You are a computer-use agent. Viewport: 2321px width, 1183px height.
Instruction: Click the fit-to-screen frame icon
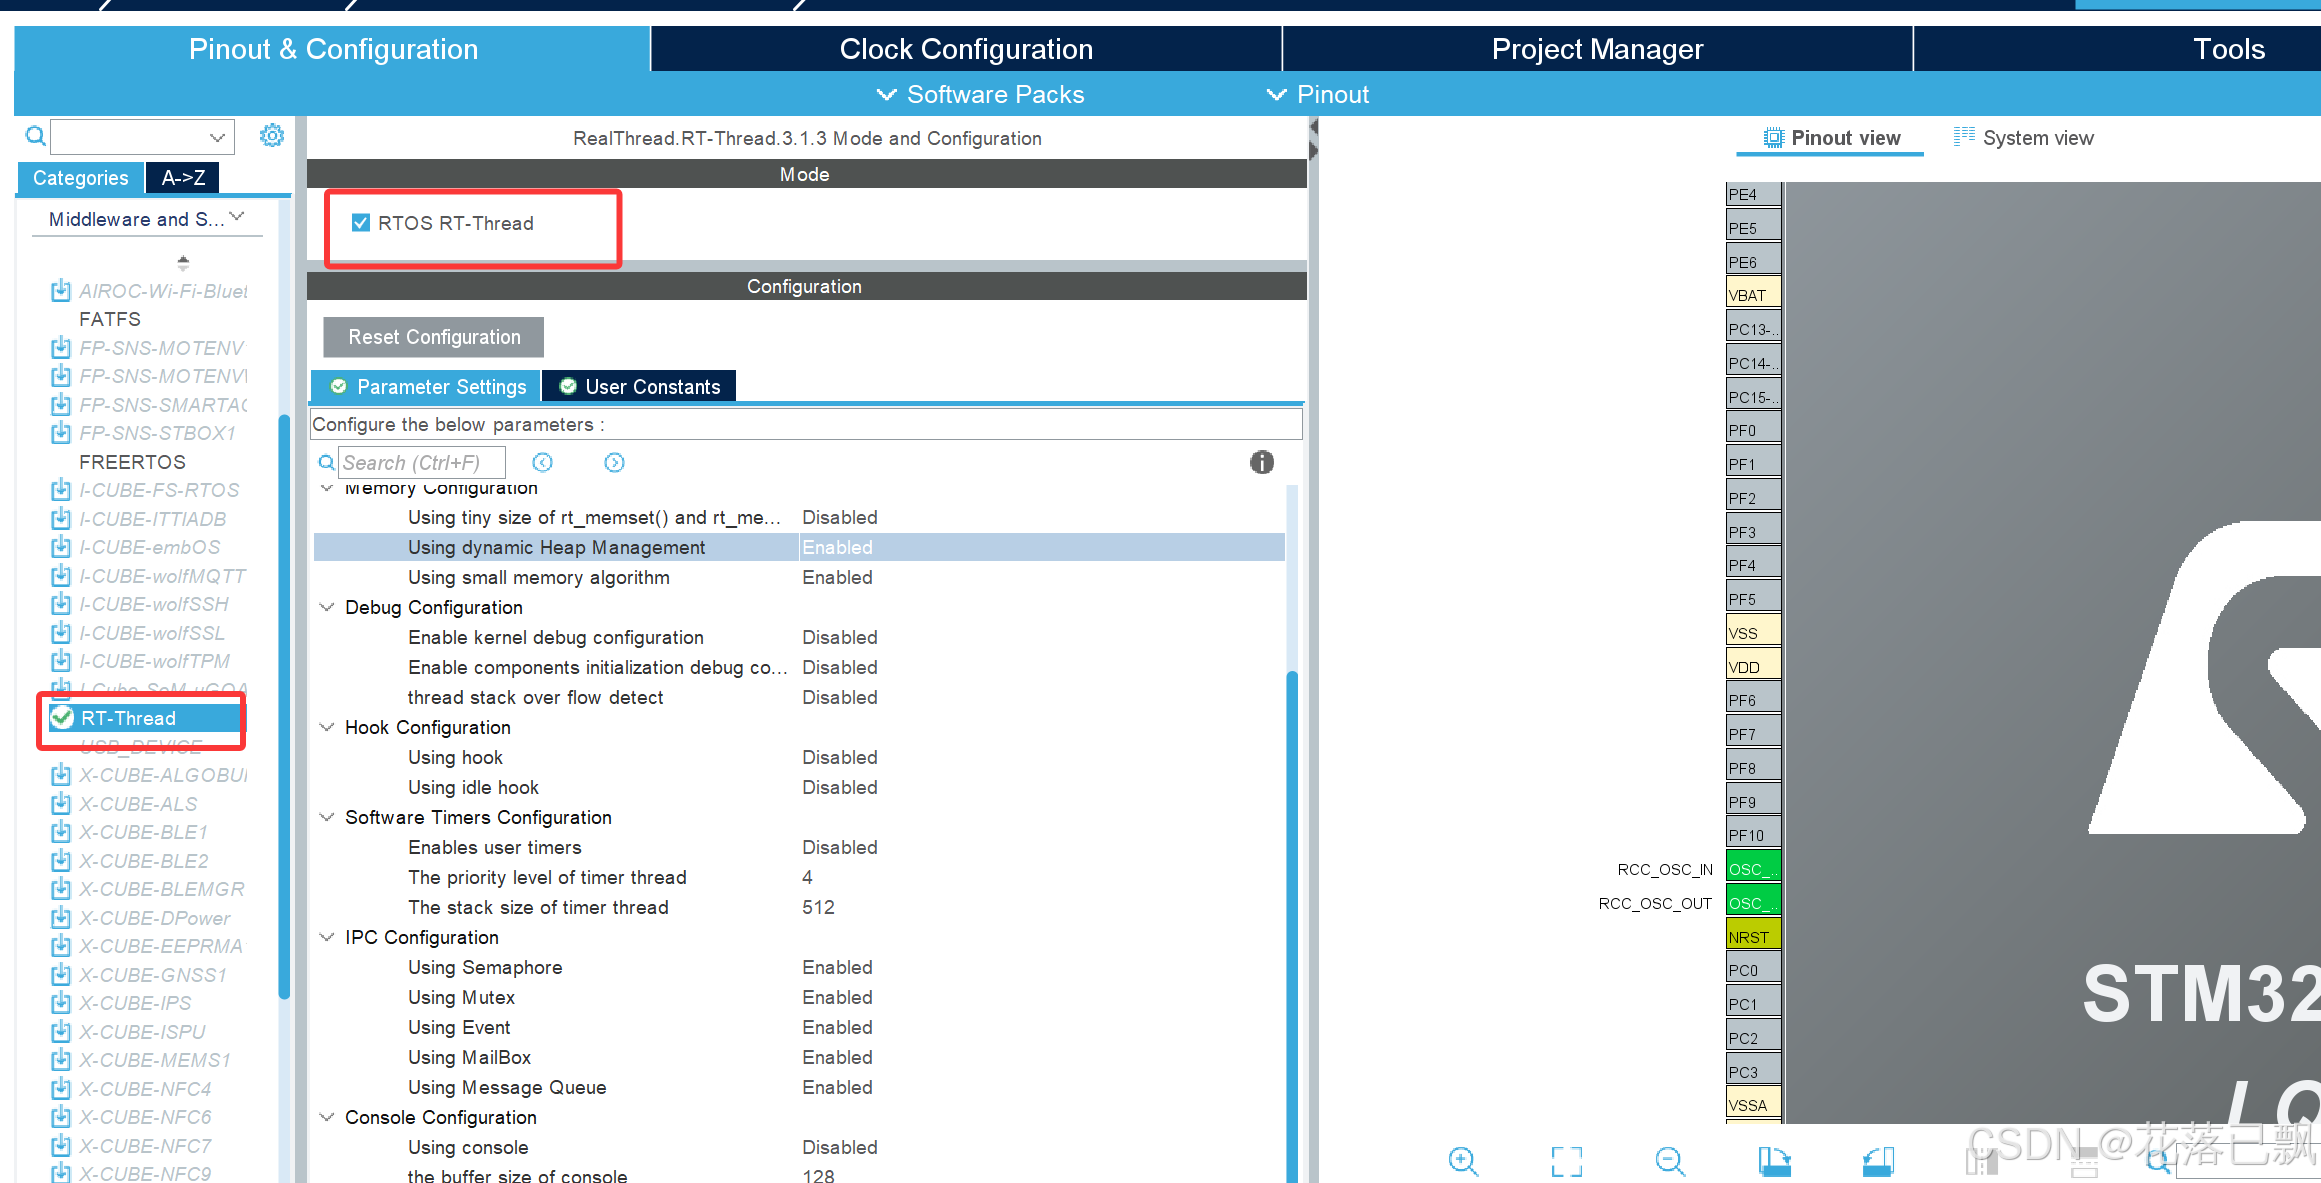[x=1566, y=1160]
